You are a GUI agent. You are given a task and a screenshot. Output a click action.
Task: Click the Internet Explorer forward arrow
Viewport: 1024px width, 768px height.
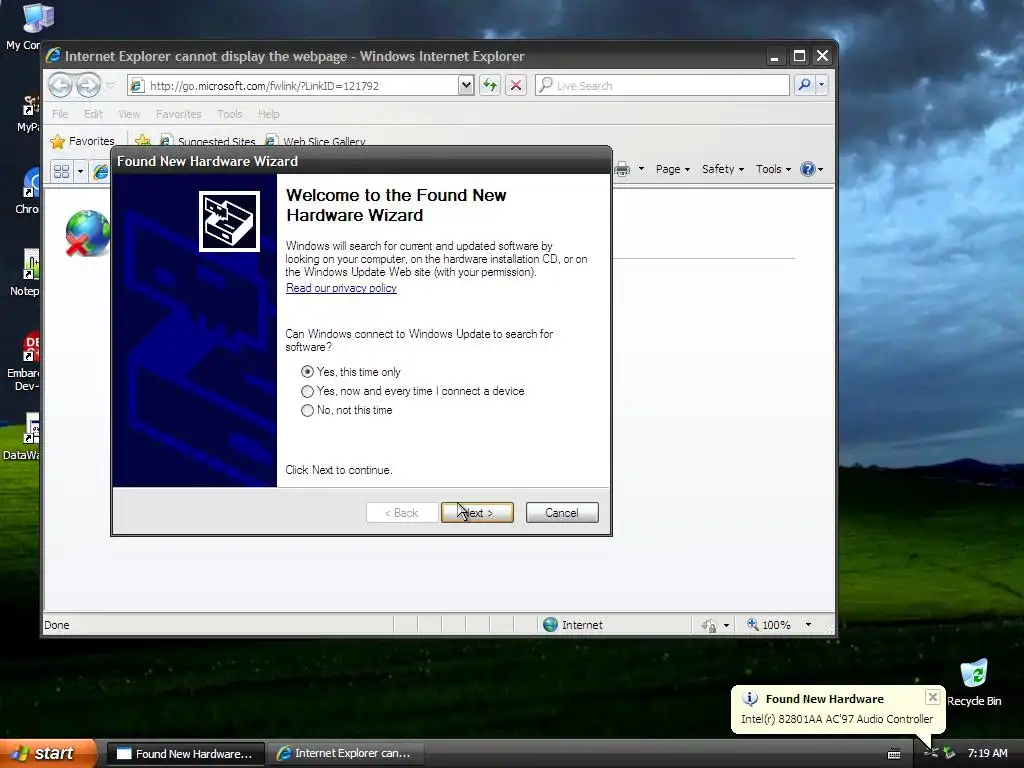pyautogui.click(x=88, y=85)
